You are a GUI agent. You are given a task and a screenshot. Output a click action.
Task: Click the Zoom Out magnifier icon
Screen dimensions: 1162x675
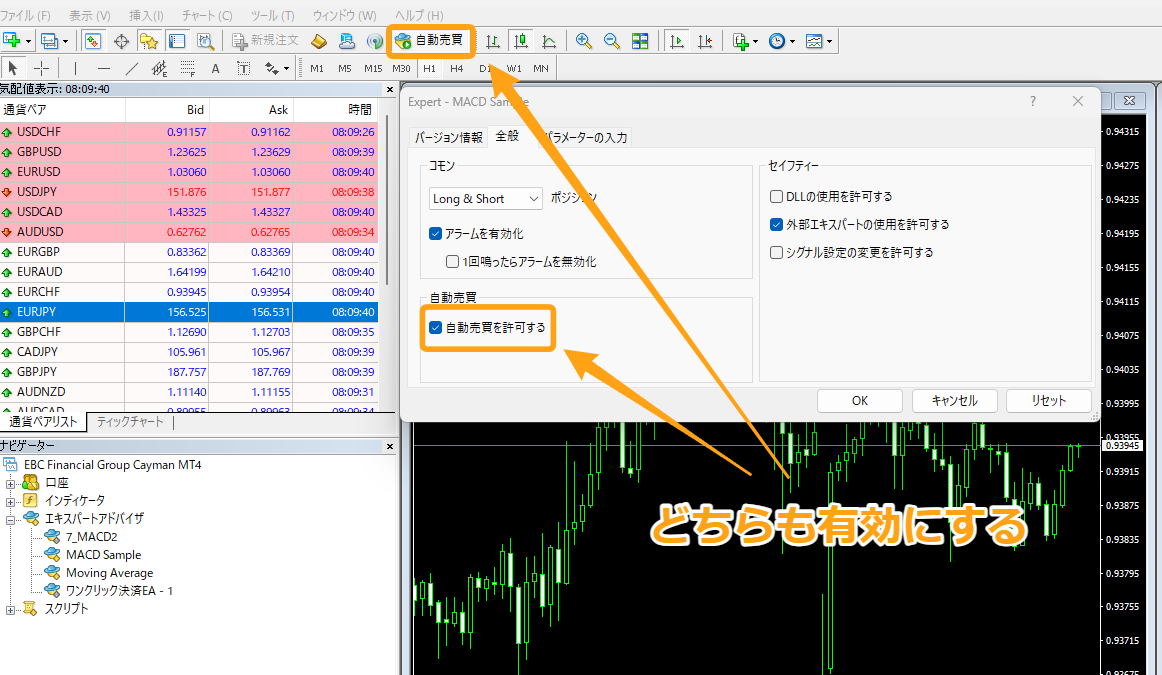pos(611,41)
